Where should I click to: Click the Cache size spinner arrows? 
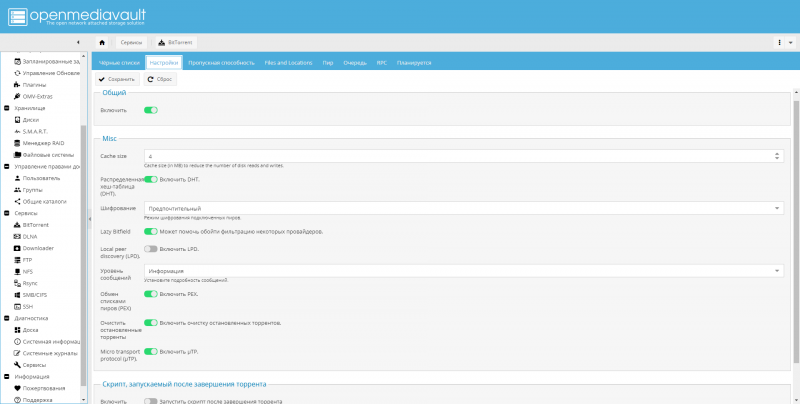point(777,156)
